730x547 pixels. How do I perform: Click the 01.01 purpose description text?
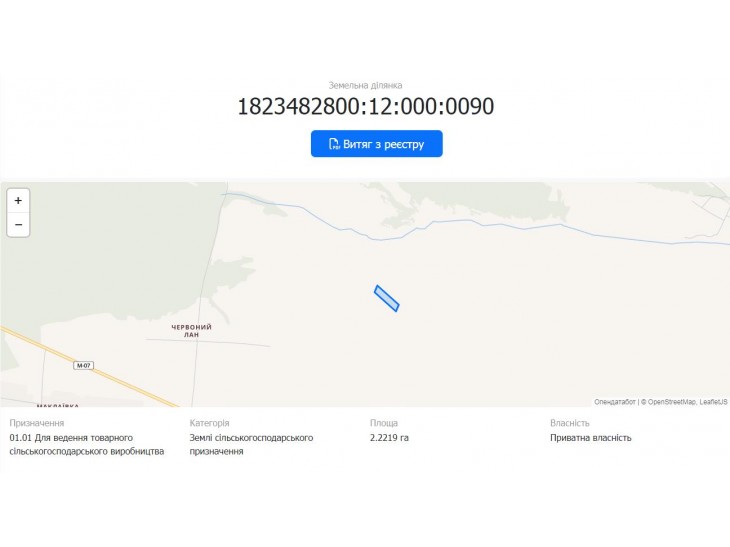[x=87, y=445]
